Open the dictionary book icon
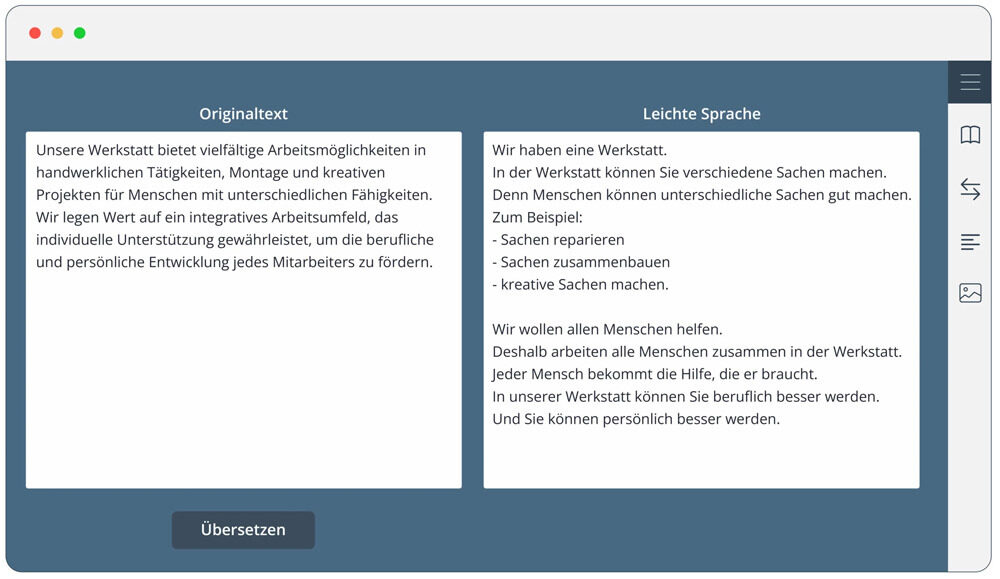Screen dimensions: 1000x579 (970, 135)
